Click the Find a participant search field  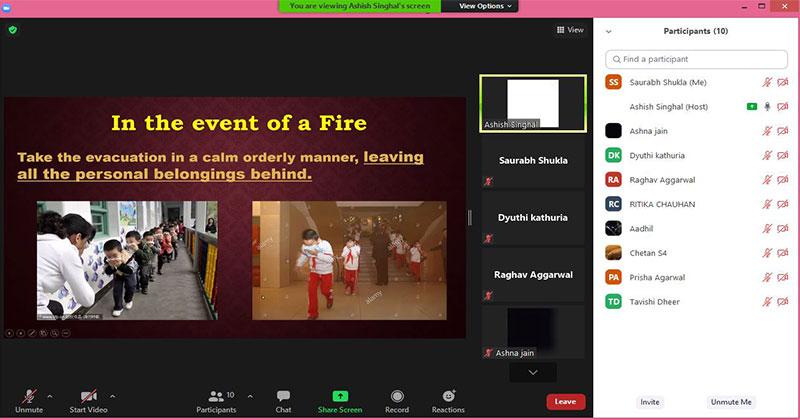click(695, 60)
